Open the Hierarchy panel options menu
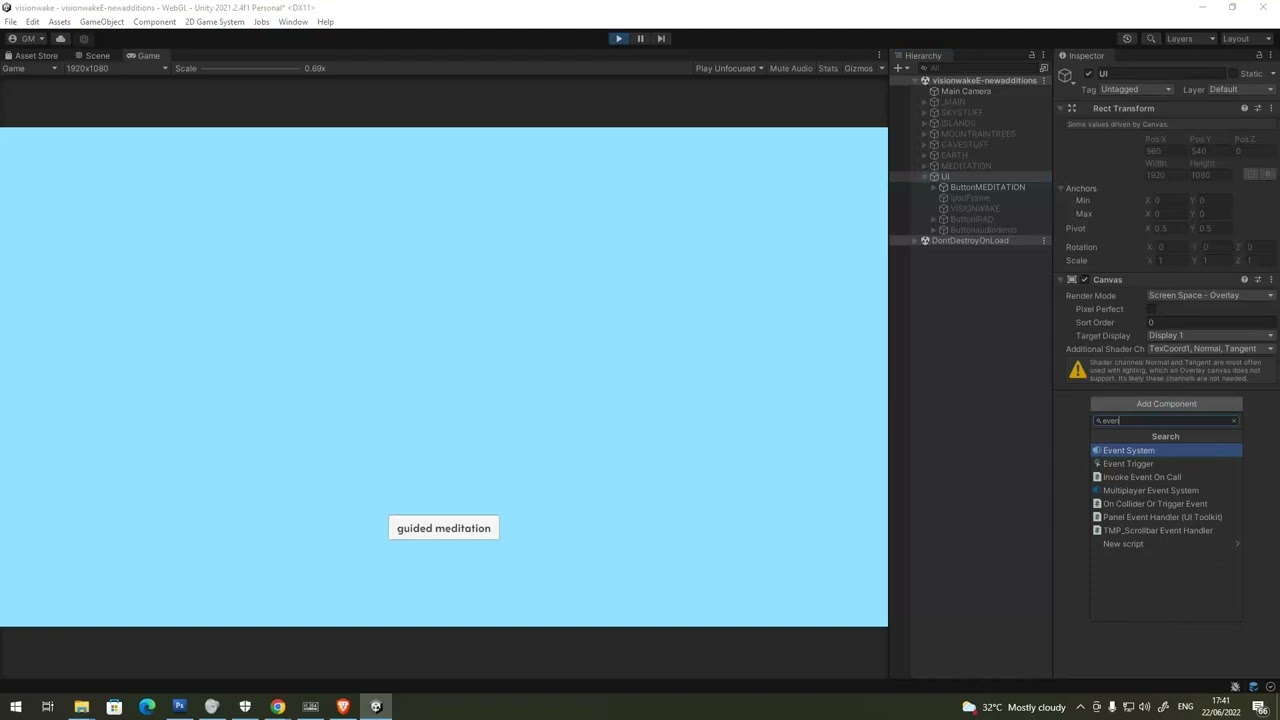This screenshot has width=1280, height=720. tap(1044, 56)
